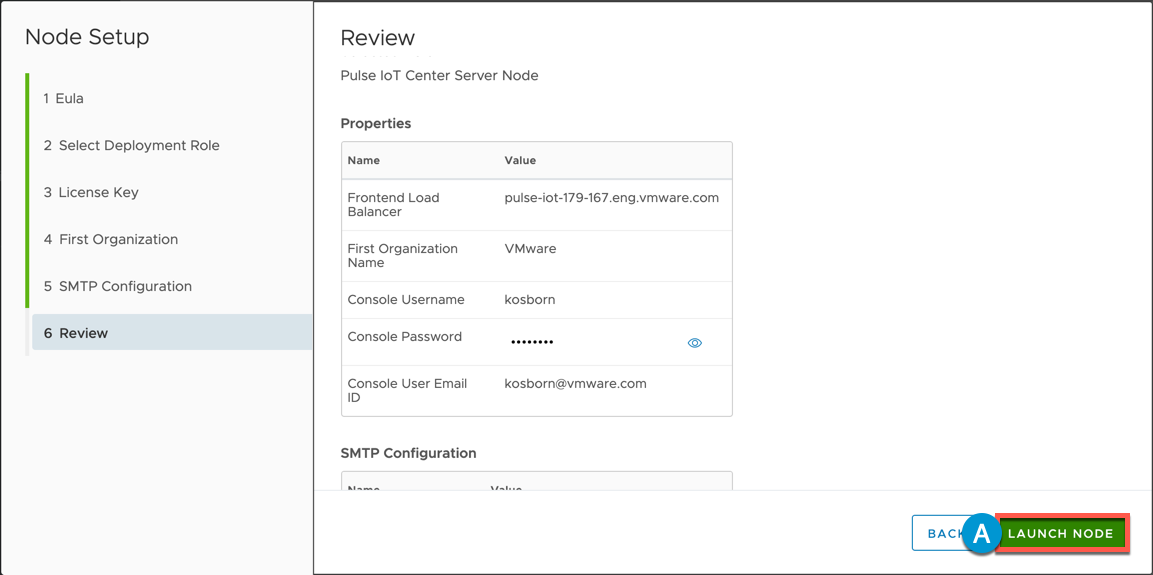The height and width of the screenshot is (575, 1153).
Task: Select step 6 Review
Action: click(x=172, y=333)
